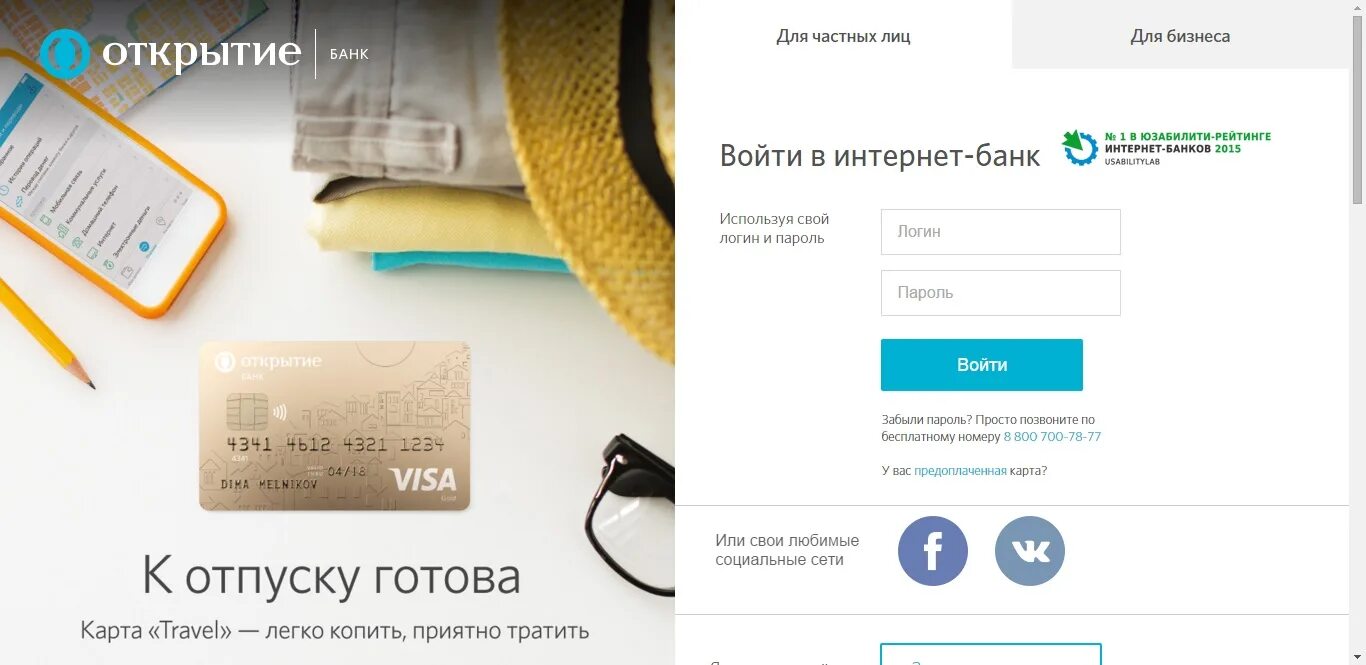Click the round Otkritie logo emblem
Viewport: 1366px width, 665px height.
tap(65, 54)
